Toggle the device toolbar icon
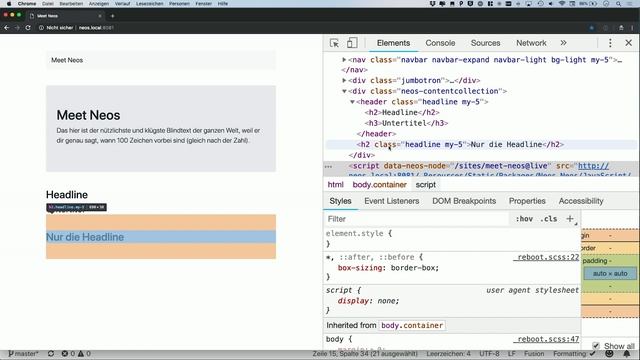 pyautogui.click(x=352, y=43)
